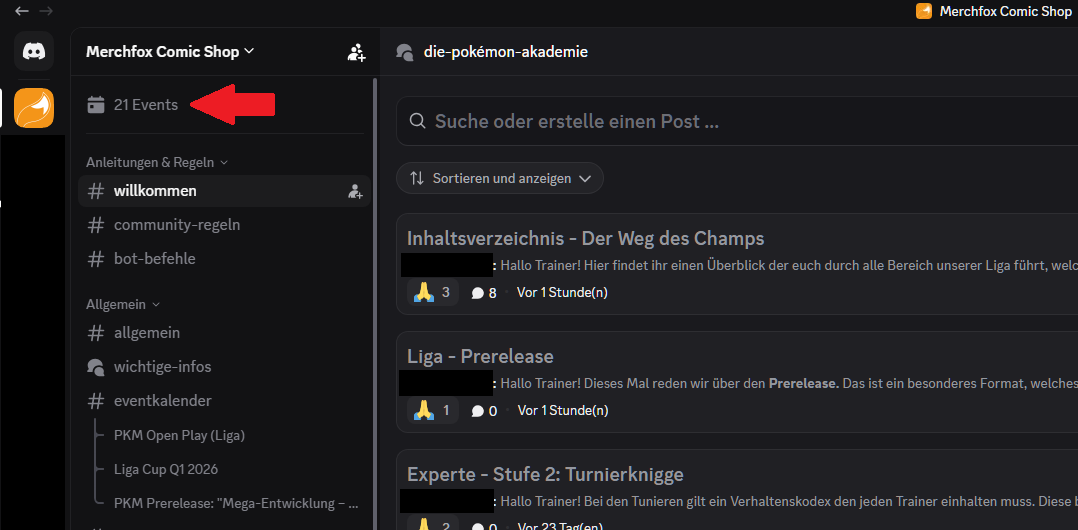The image size is (1078, 530).
Task: Click the praying hands reaction on Inhaltsverzeichnis post
Action: (432, 292)
